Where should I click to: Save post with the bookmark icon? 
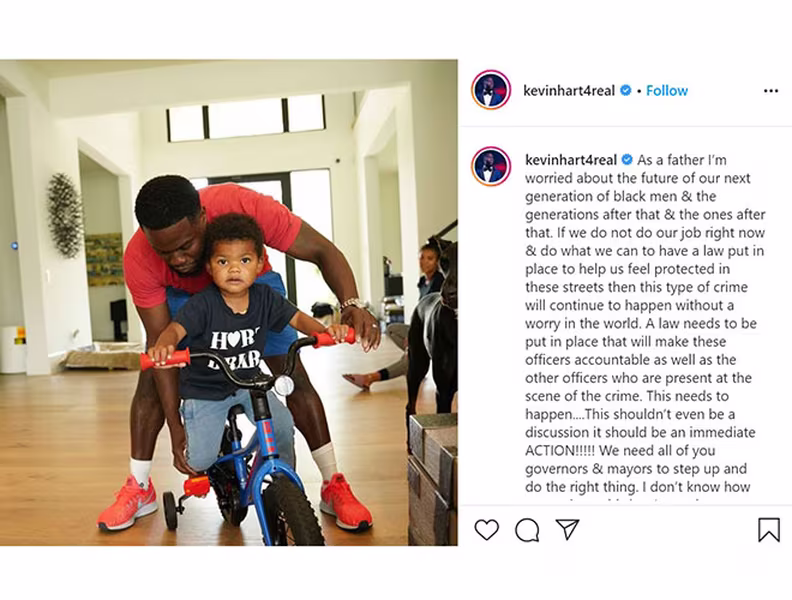tap(769, 530)
